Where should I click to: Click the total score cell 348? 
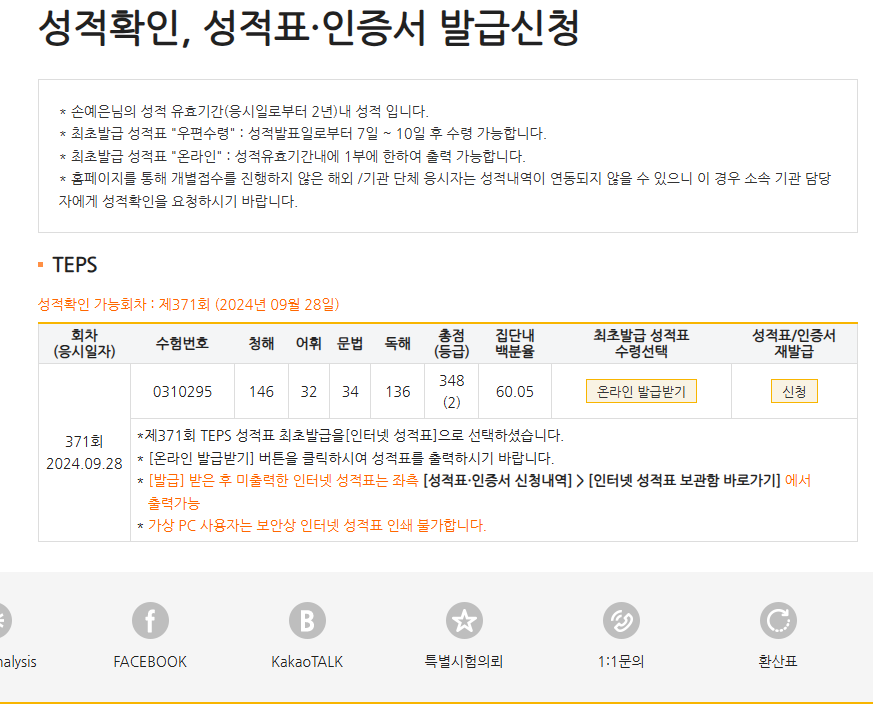click(451, 381)
